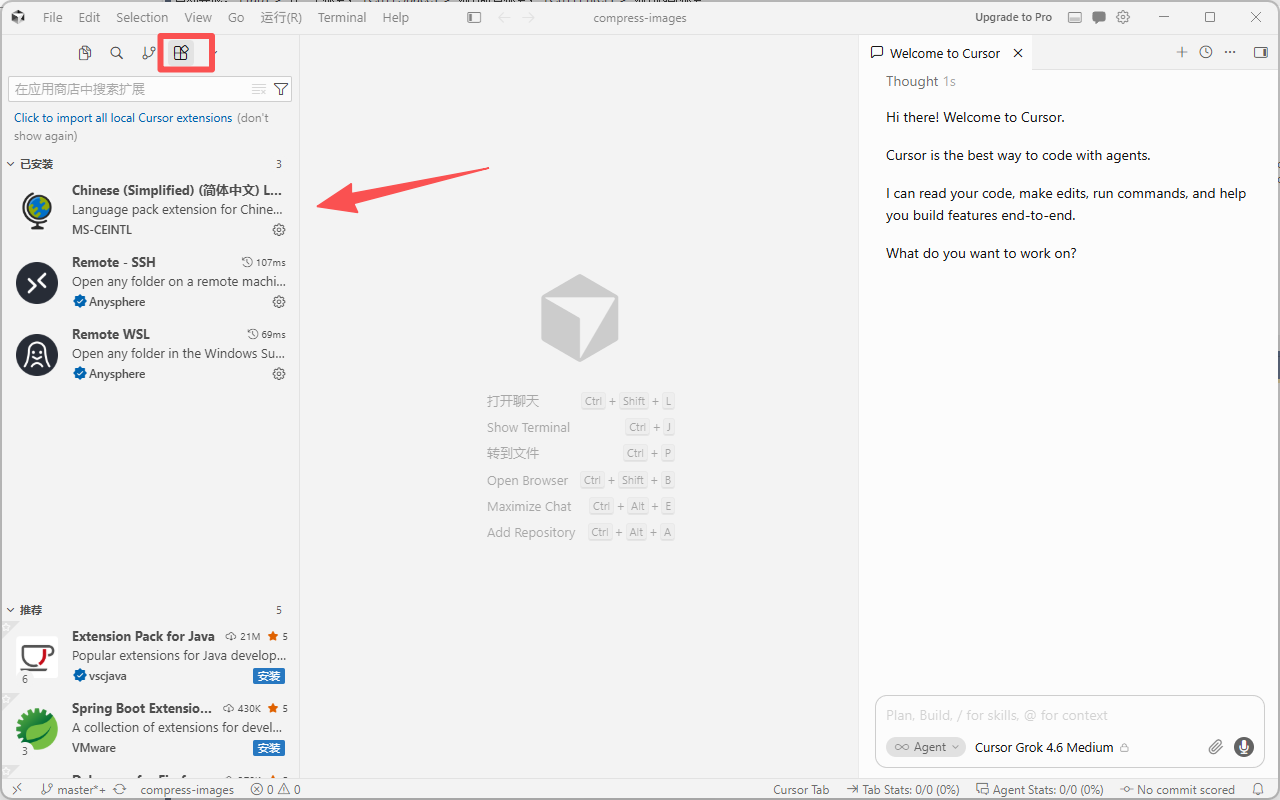Open the remote window indicator in status bar
This screenshot has width=1280, height=800.
(x=17, y=789)
